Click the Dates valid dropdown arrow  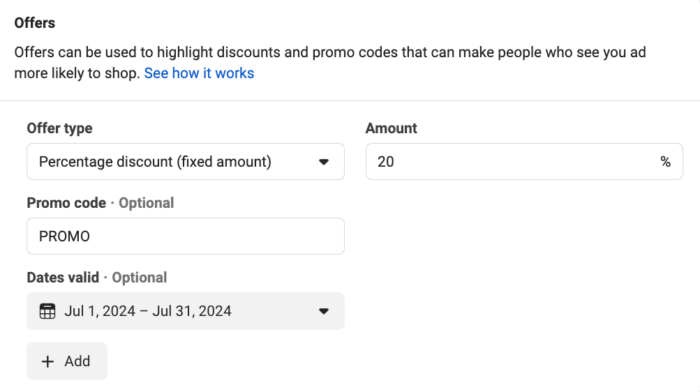[324, 311]
